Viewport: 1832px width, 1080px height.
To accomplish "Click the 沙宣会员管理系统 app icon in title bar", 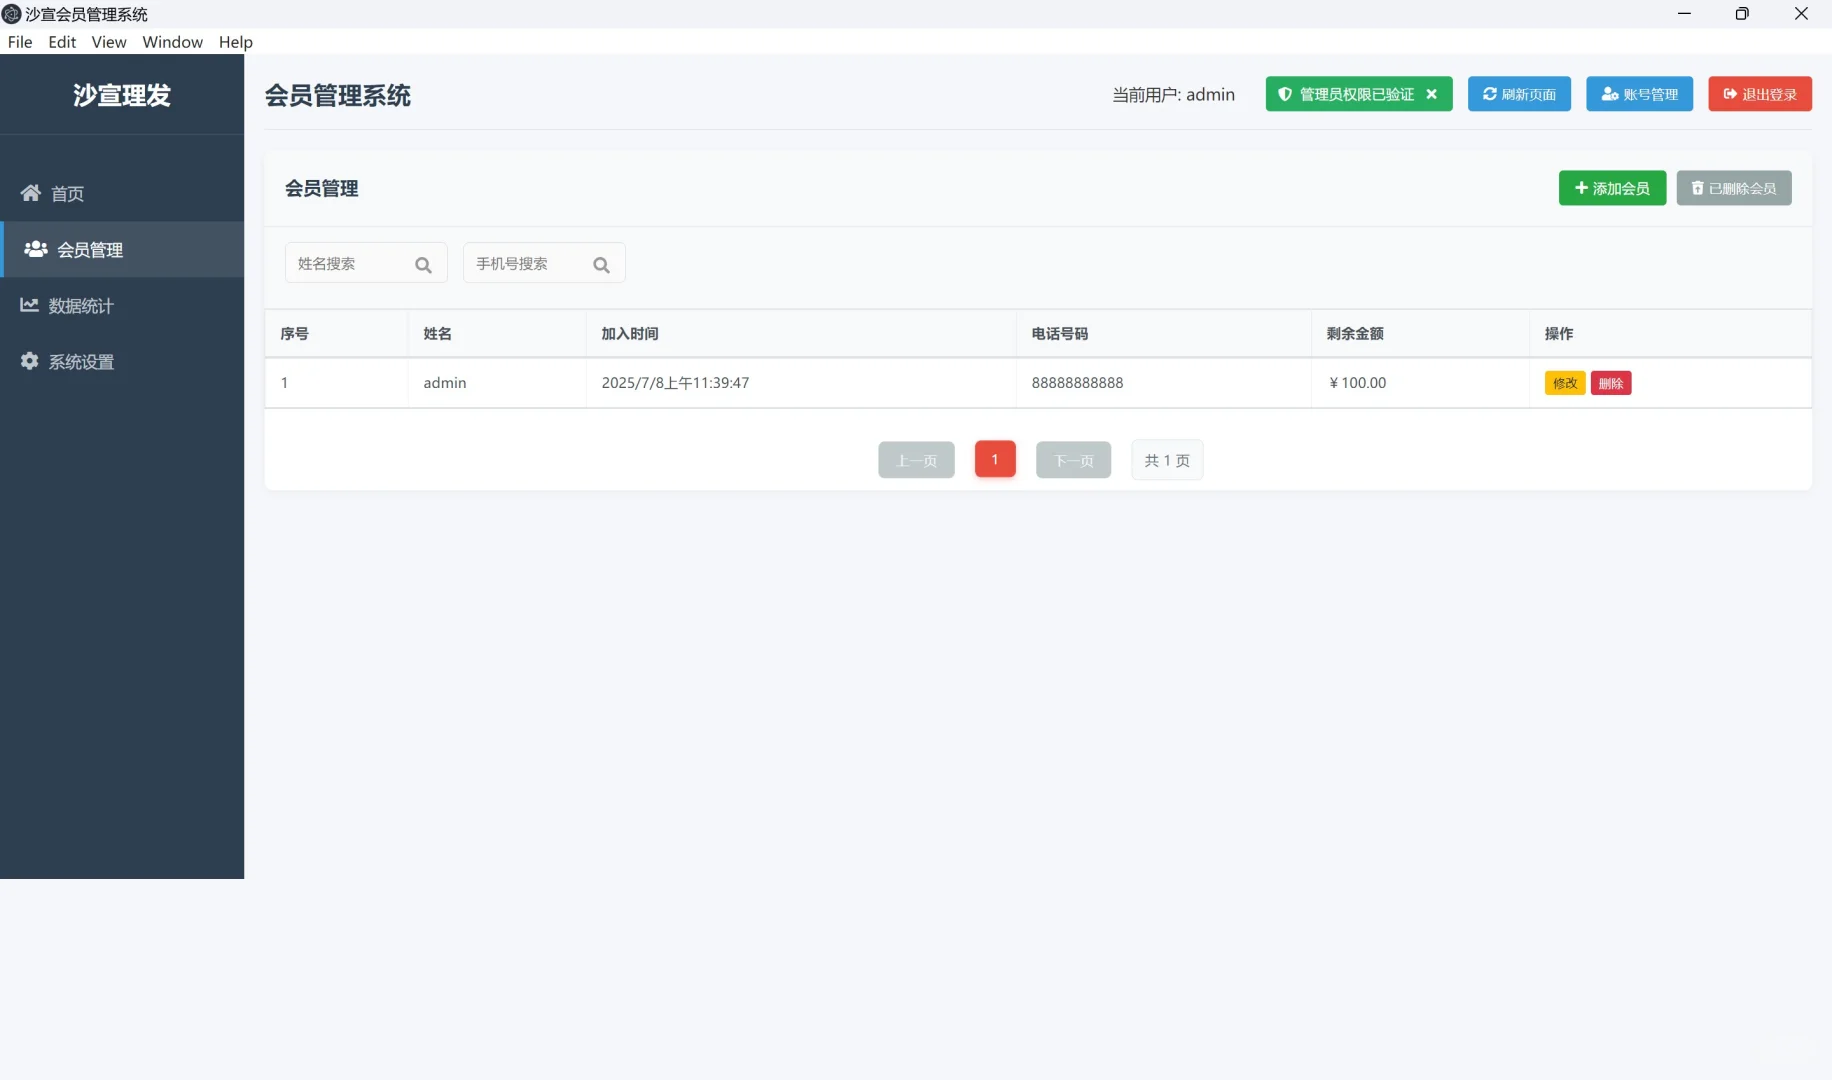I will [12, 14].
